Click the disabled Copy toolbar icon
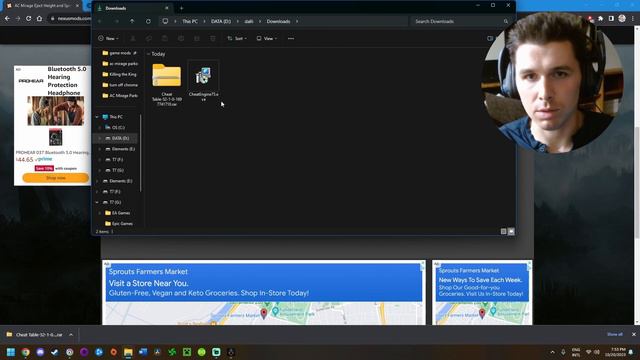 (149, 38)
